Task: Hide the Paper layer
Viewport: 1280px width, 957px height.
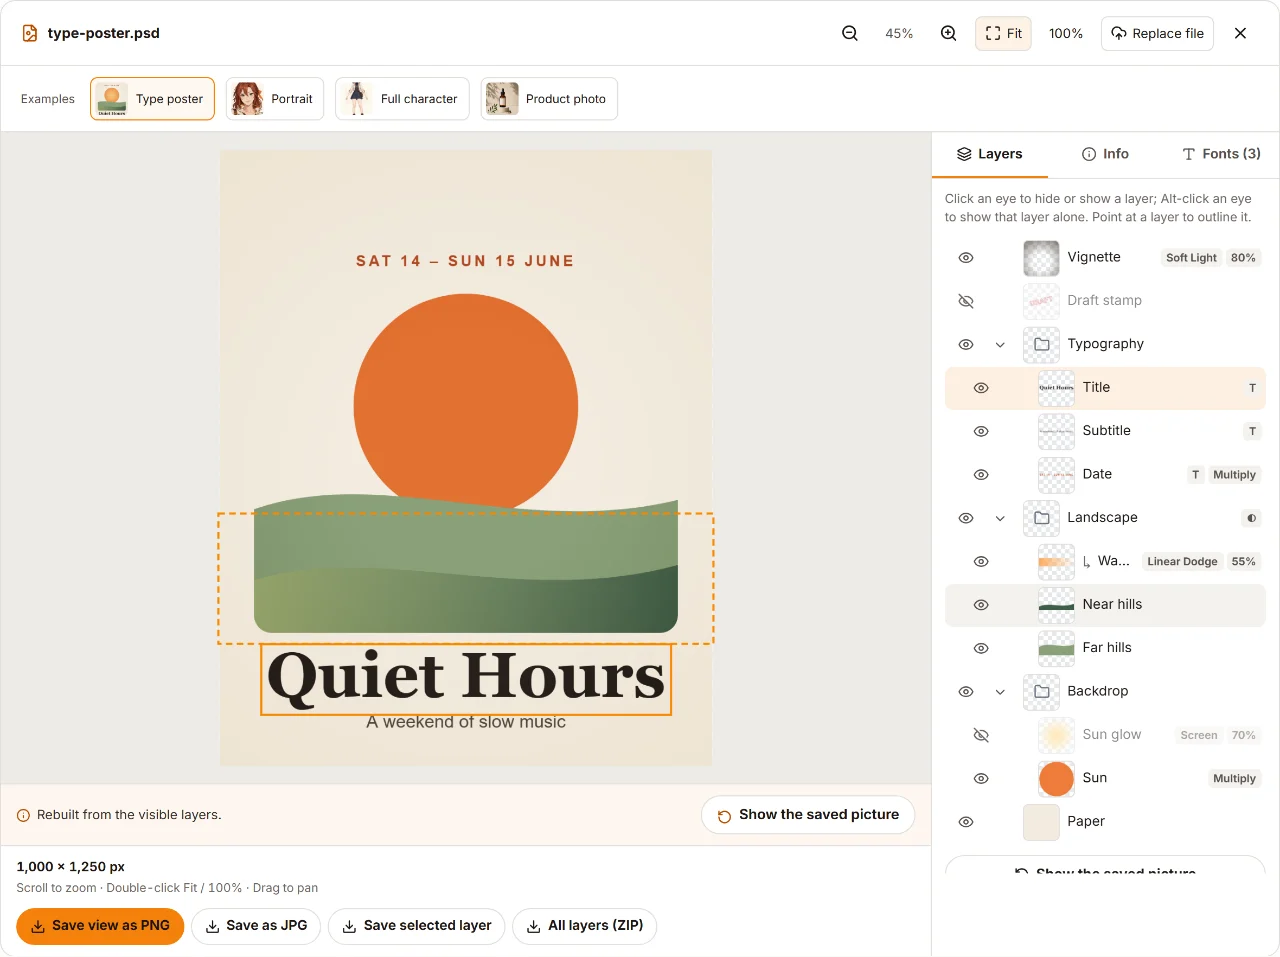Action: point(966,822)
